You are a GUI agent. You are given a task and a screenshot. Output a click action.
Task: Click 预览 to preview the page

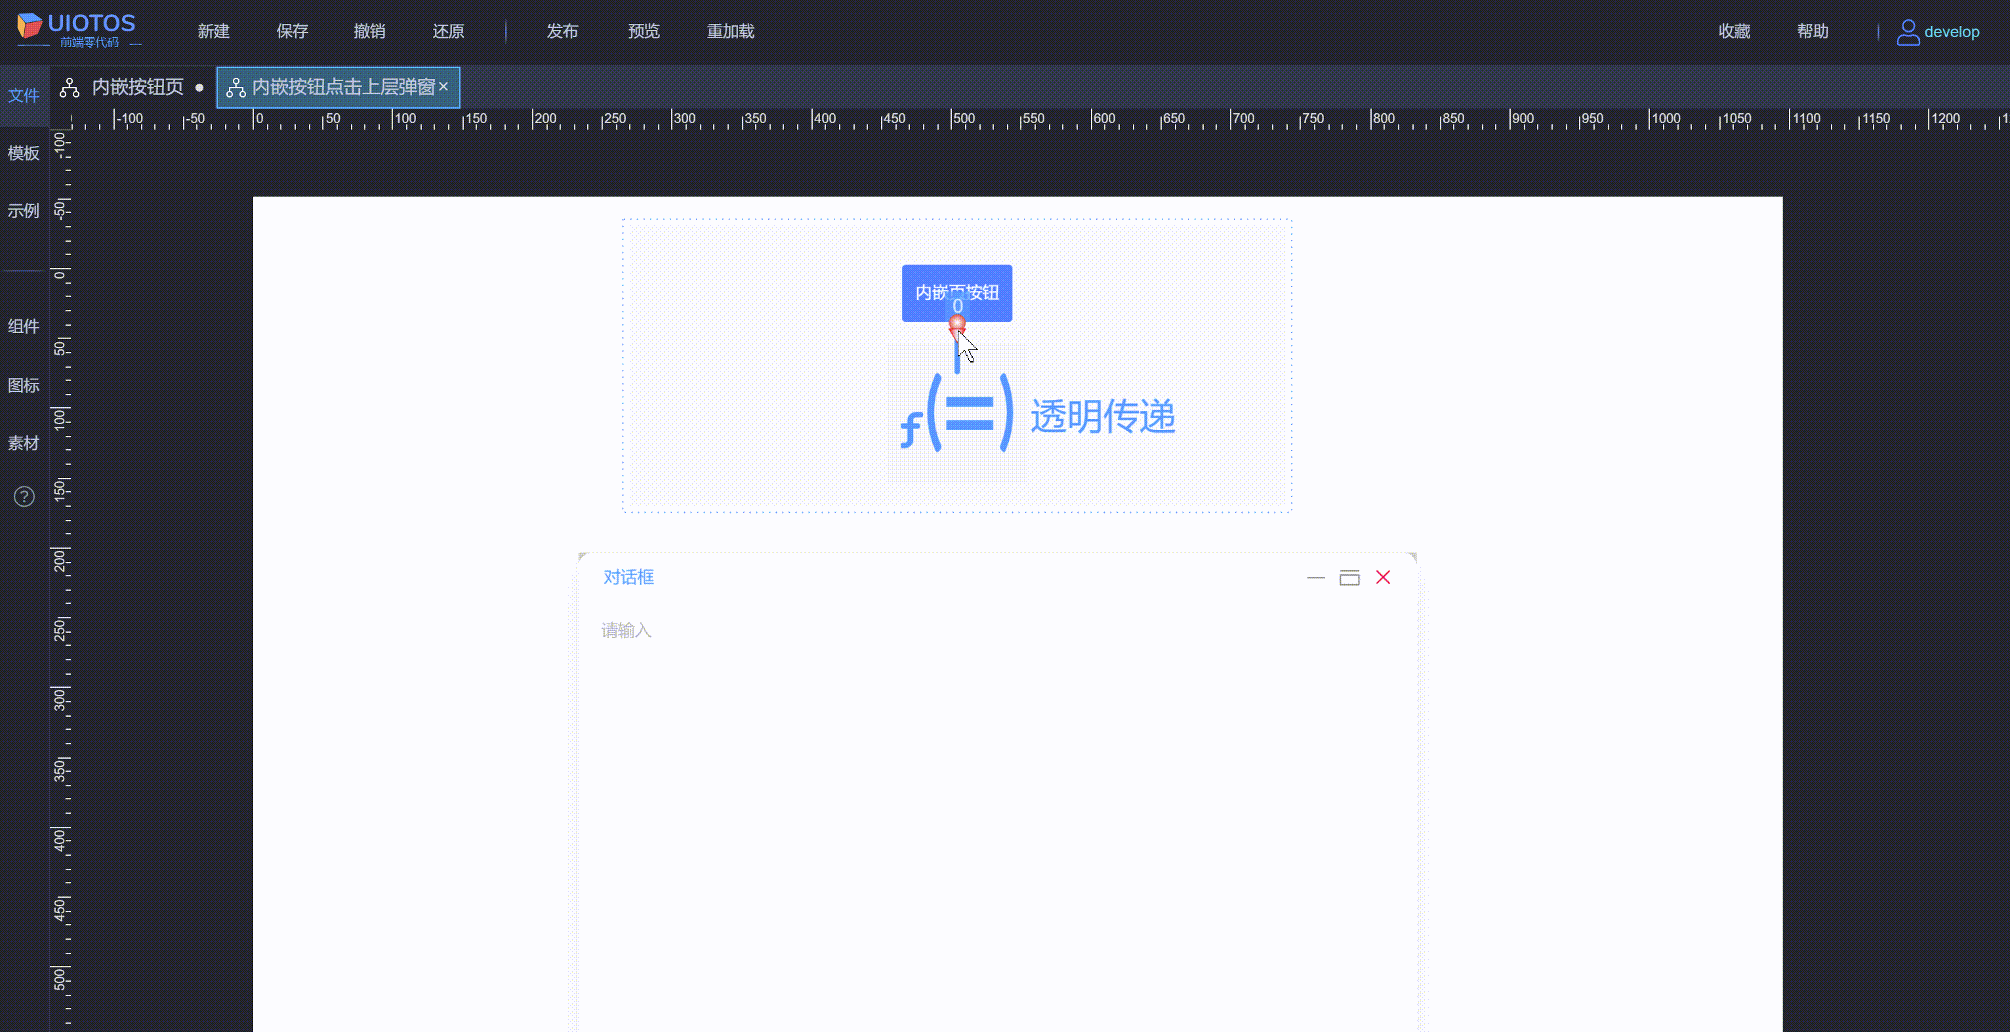pos(643,31)
